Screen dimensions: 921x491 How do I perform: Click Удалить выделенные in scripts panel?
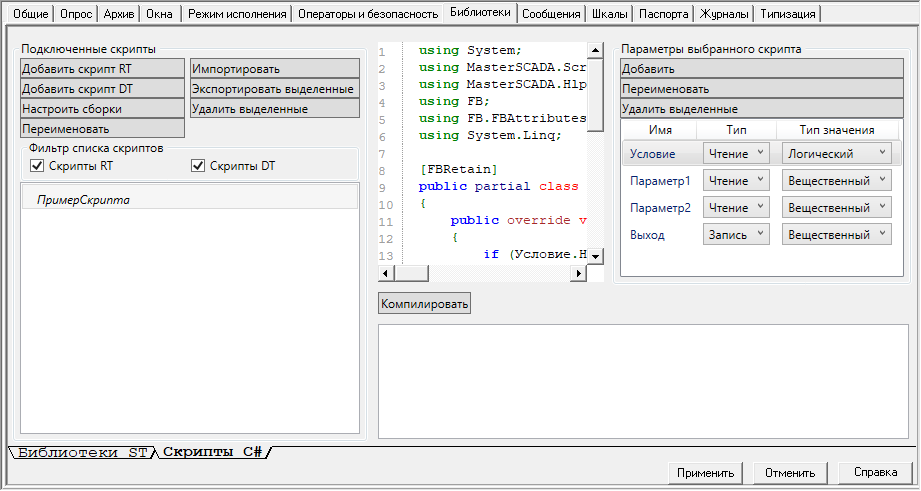click(x=275, y=109)
